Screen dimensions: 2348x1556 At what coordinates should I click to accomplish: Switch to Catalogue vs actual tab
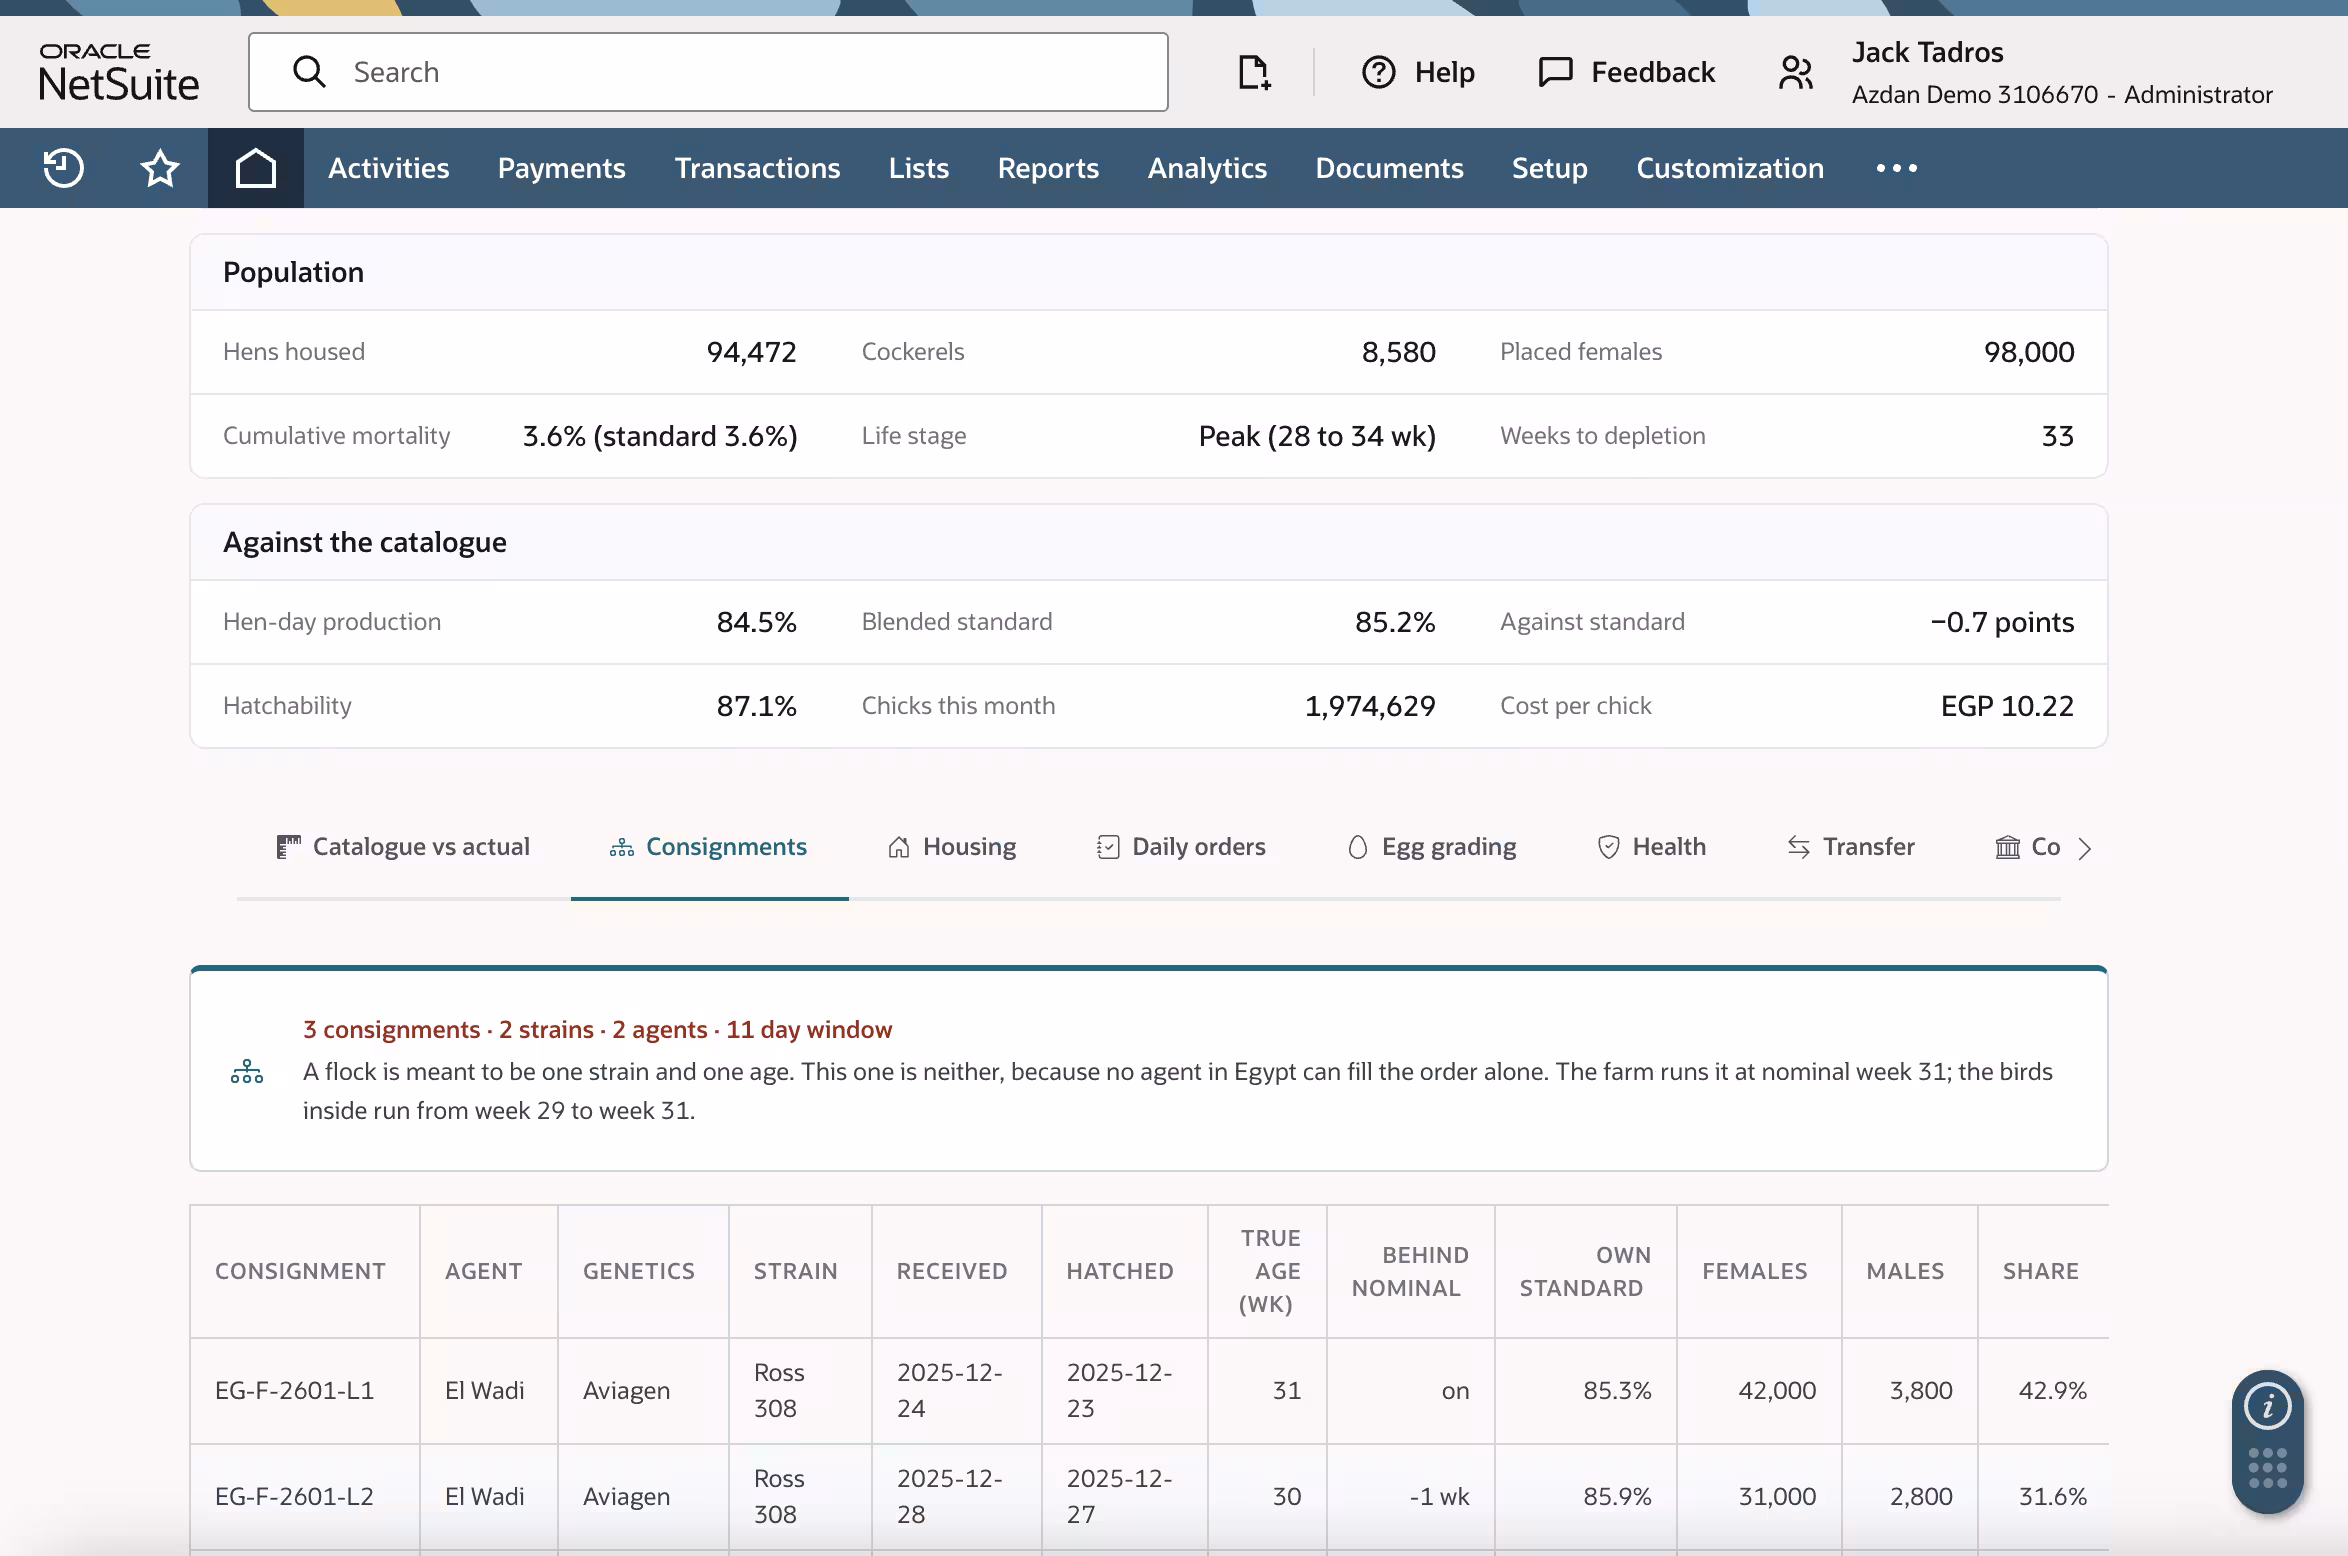[x=403, y=847]
